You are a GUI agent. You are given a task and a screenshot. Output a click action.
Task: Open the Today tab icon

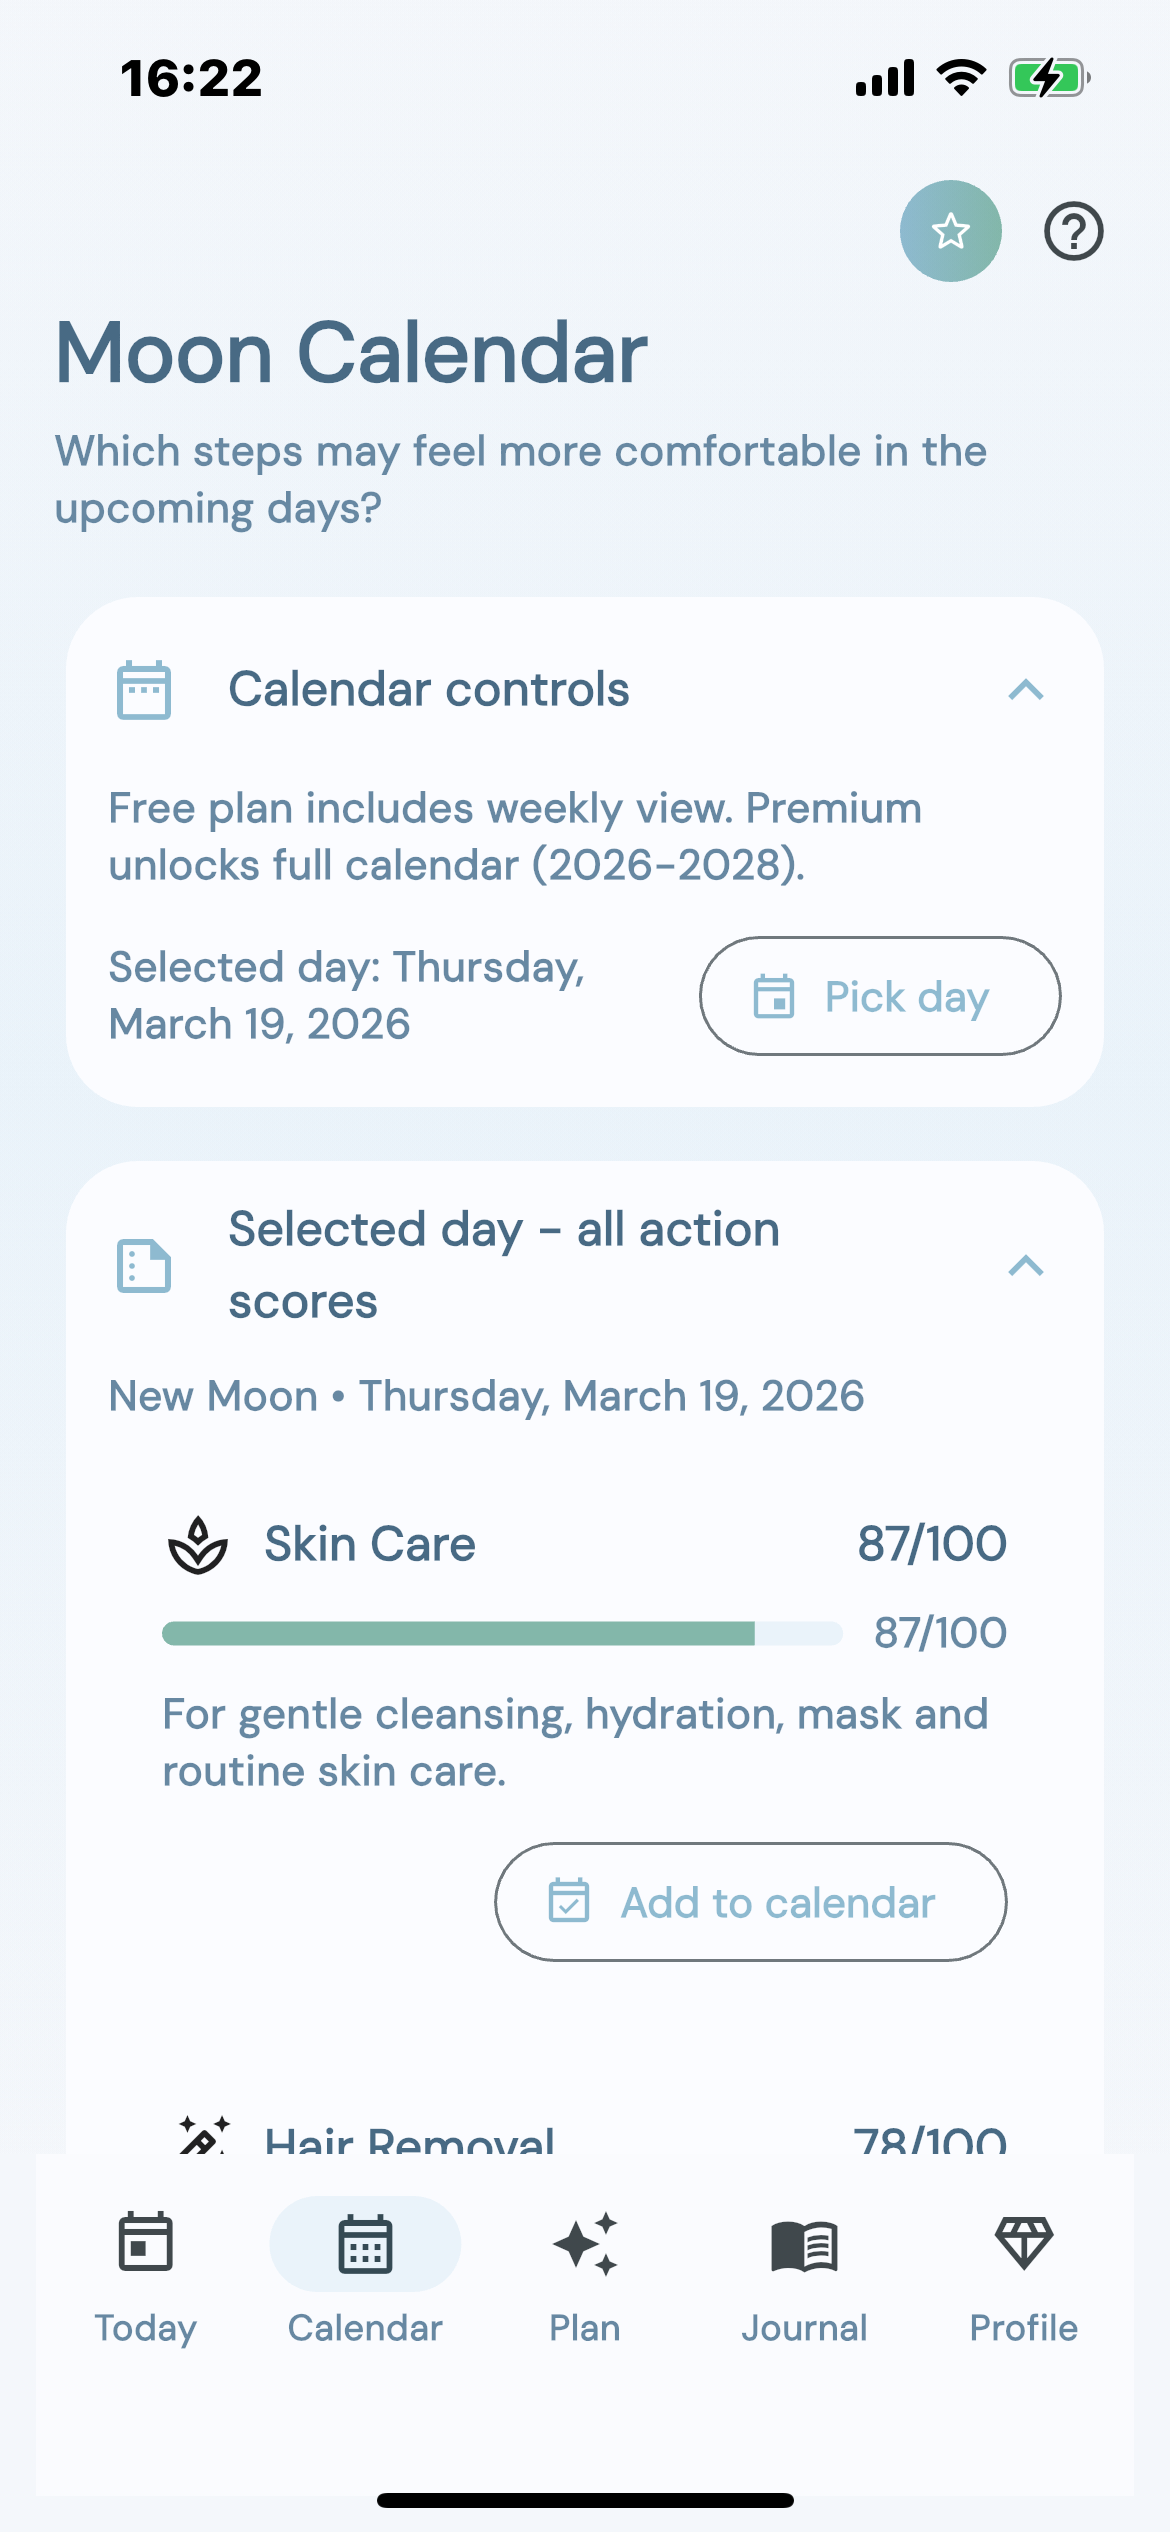coord(146,2242)
